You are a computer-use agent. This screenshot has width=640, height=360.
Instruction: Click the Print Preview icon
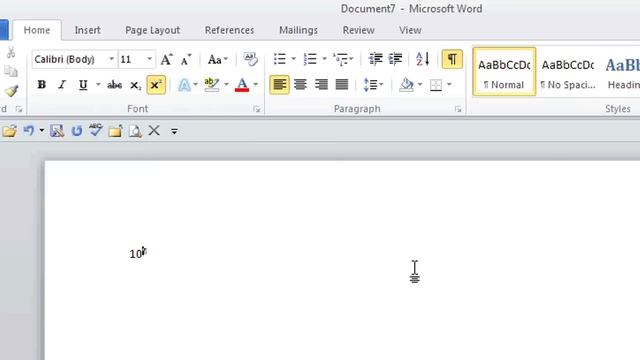click(x=135, y=131)
